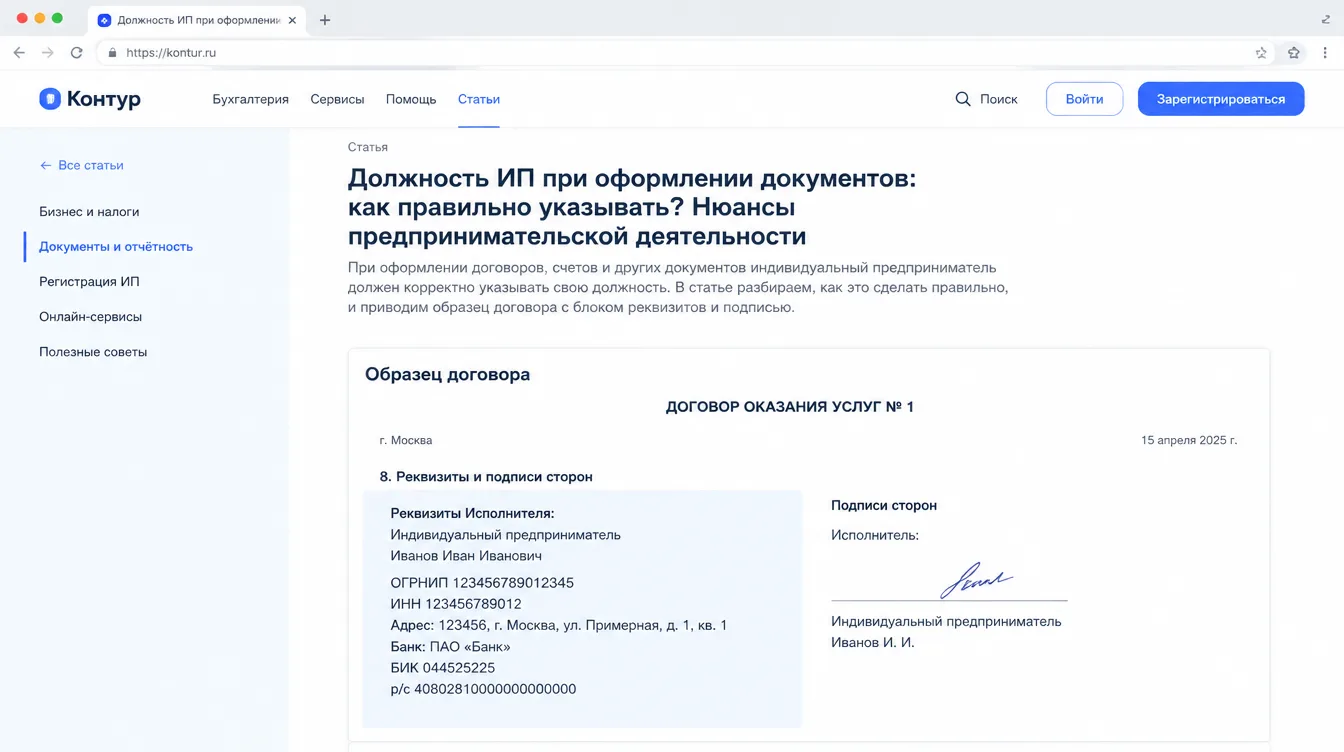Open the Регистрация ИП category

(89, 282)
